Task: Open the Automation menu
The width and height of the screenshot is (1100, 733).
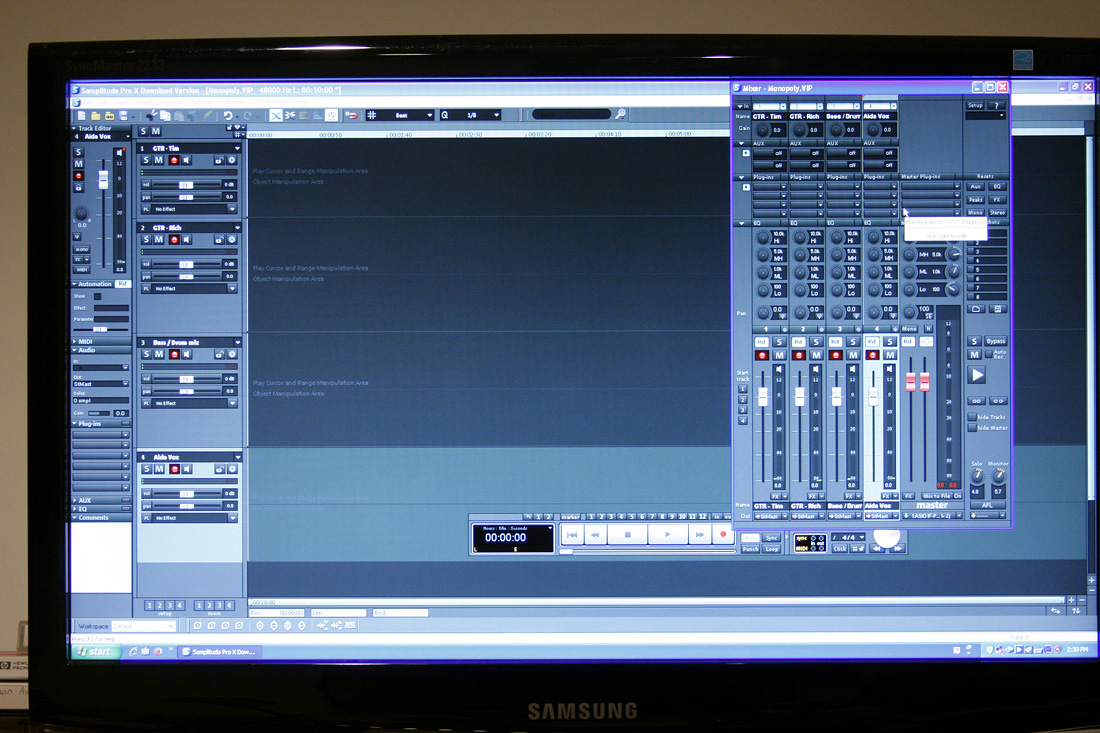Action: (204, 102)
